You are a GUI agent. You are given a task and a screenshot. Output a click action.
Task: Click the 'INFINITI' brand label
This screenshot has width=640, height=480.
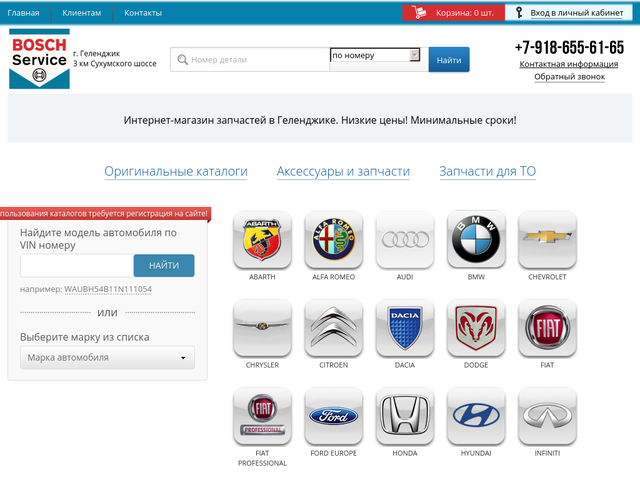coord(547,453)
